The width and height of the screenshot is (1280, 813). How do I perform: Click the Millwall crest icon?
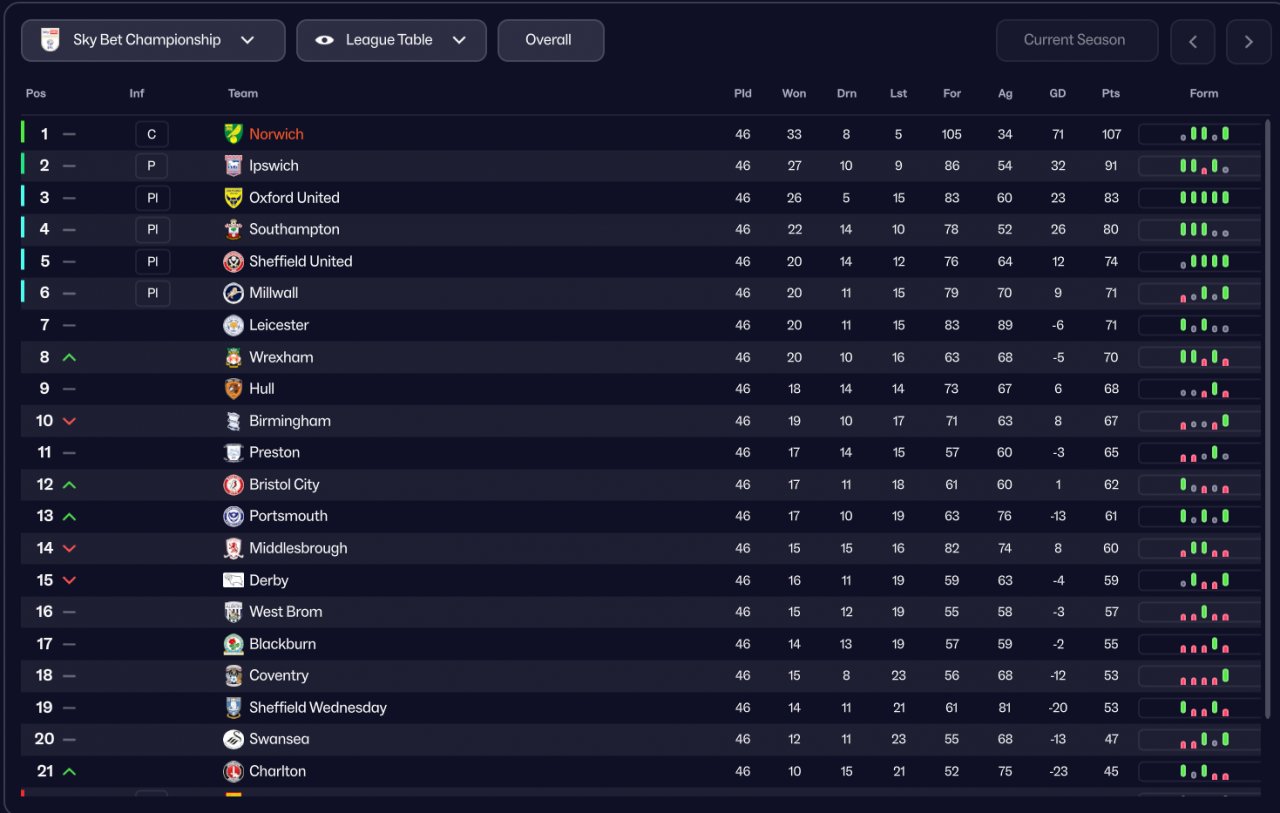click(233, 293)
